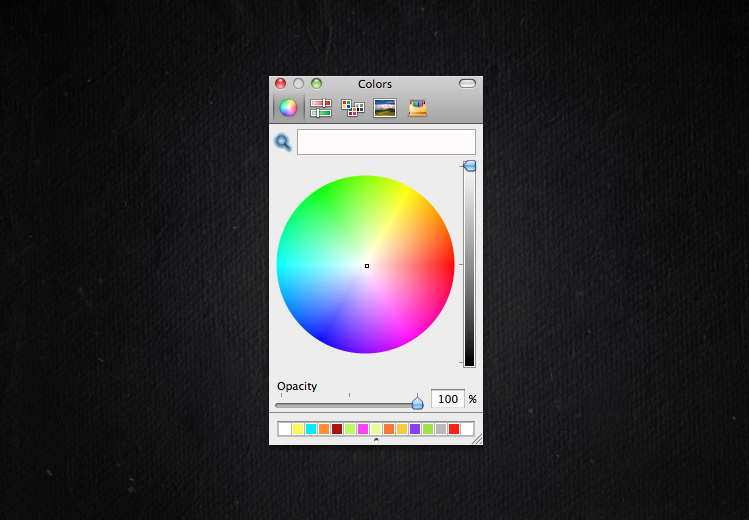Click the center of the color wheel
This screenshot has height=520, width=749.
pyautogui.click(x=367, y=266)
